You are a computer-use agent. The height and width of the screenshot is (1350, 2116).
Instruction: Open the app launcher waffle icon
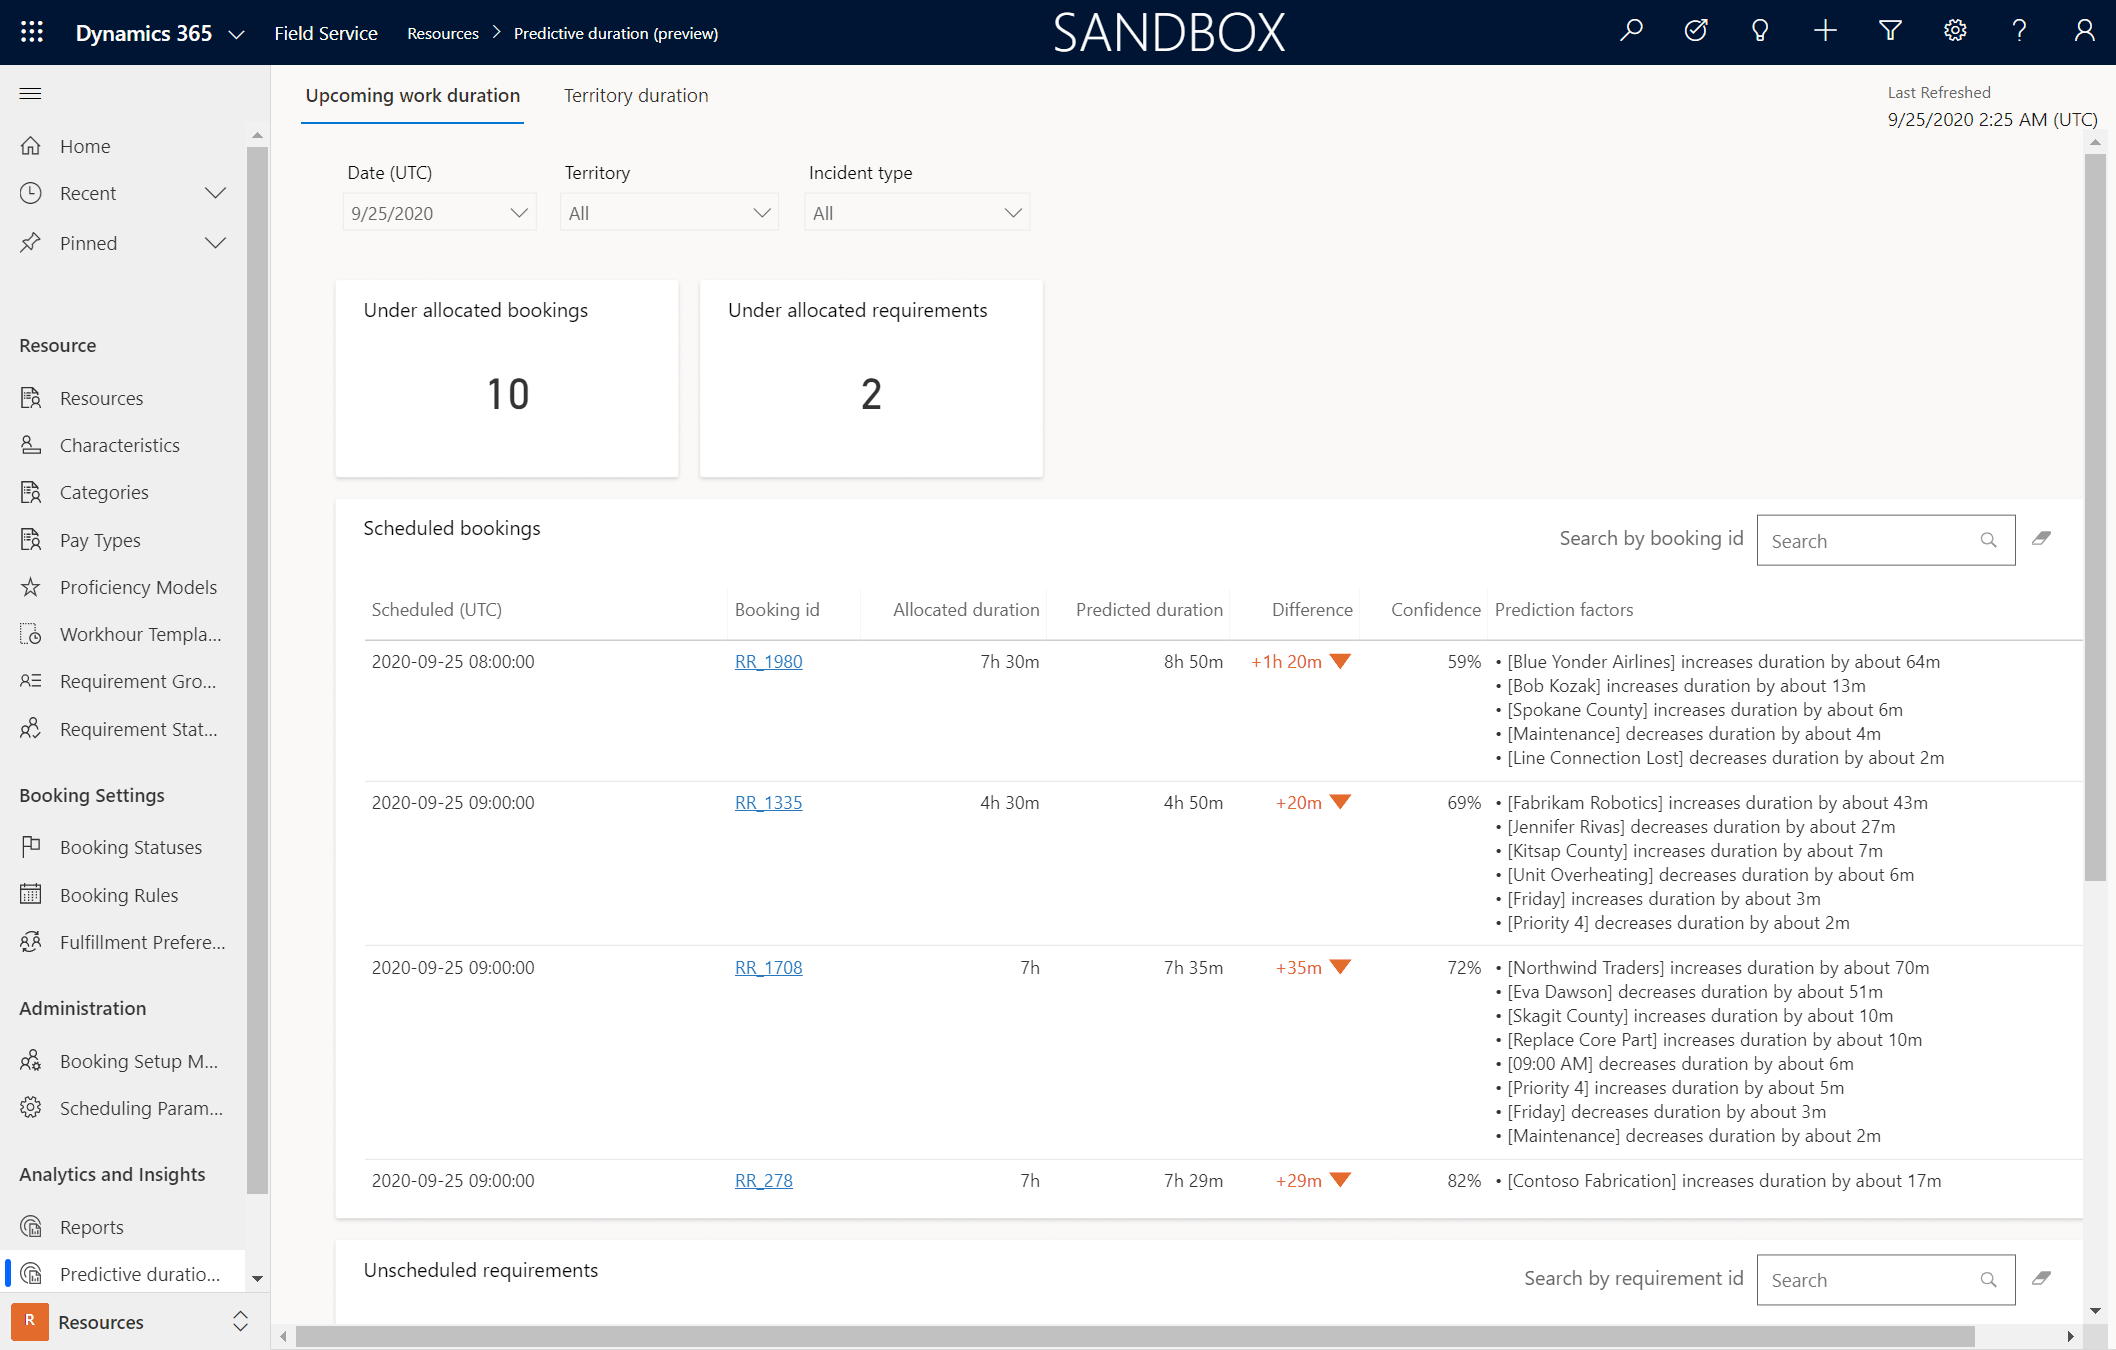click(32, 32)
